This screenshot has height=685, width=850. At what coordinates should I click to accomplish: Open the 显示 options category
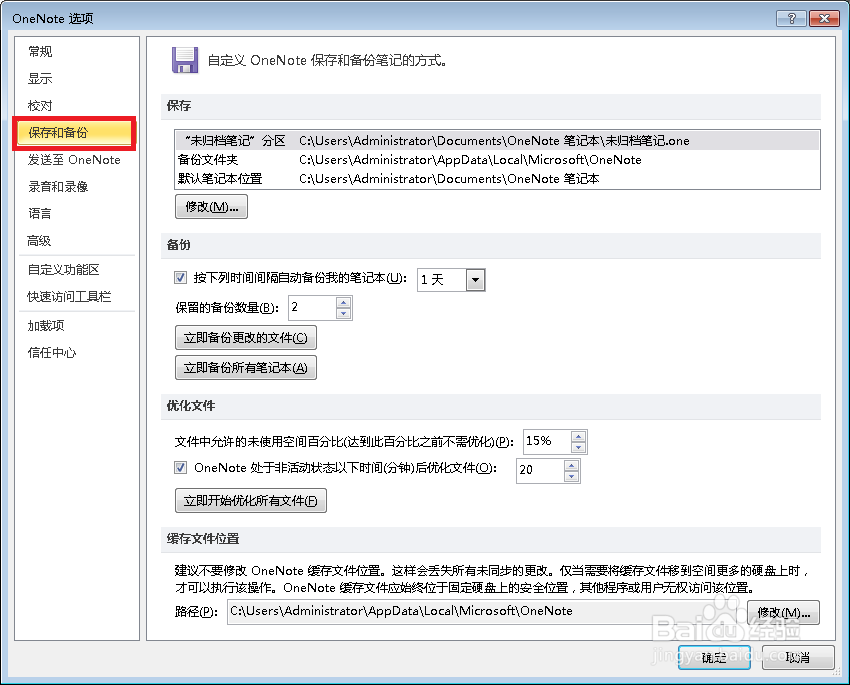click(40, 79)
